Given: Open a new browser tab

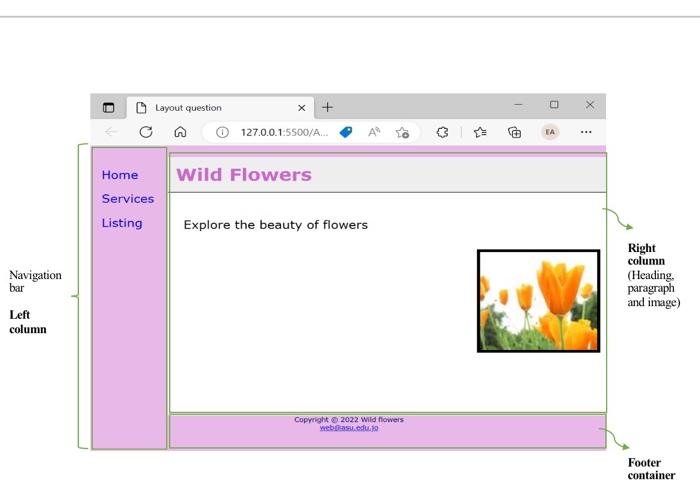Looking at the screenshot, I should (328, 107).
